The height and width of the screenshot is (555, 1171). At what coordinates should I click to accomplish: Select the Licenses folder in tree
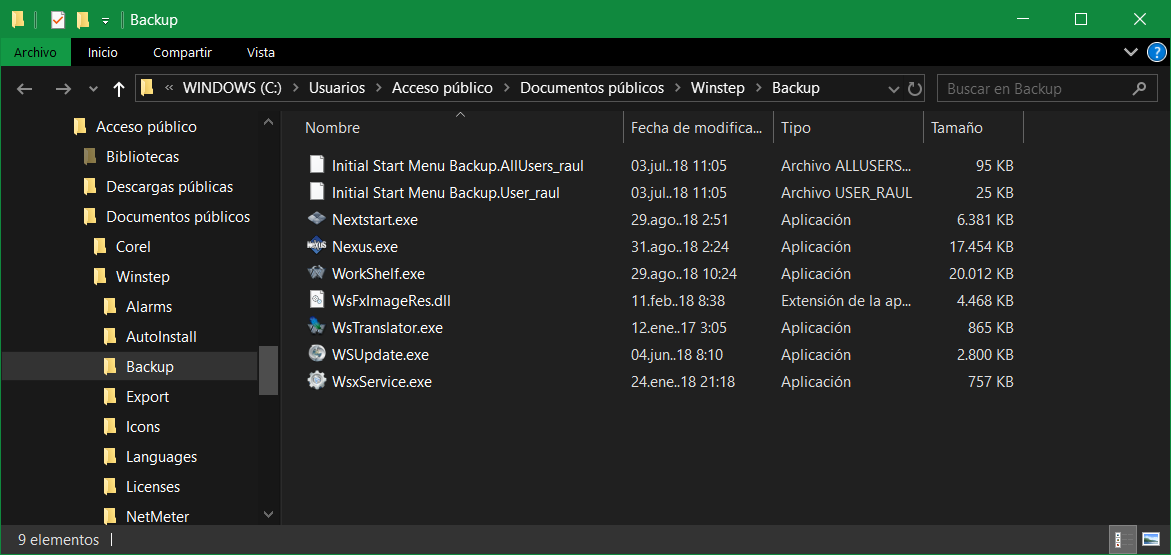click(153, 487)
